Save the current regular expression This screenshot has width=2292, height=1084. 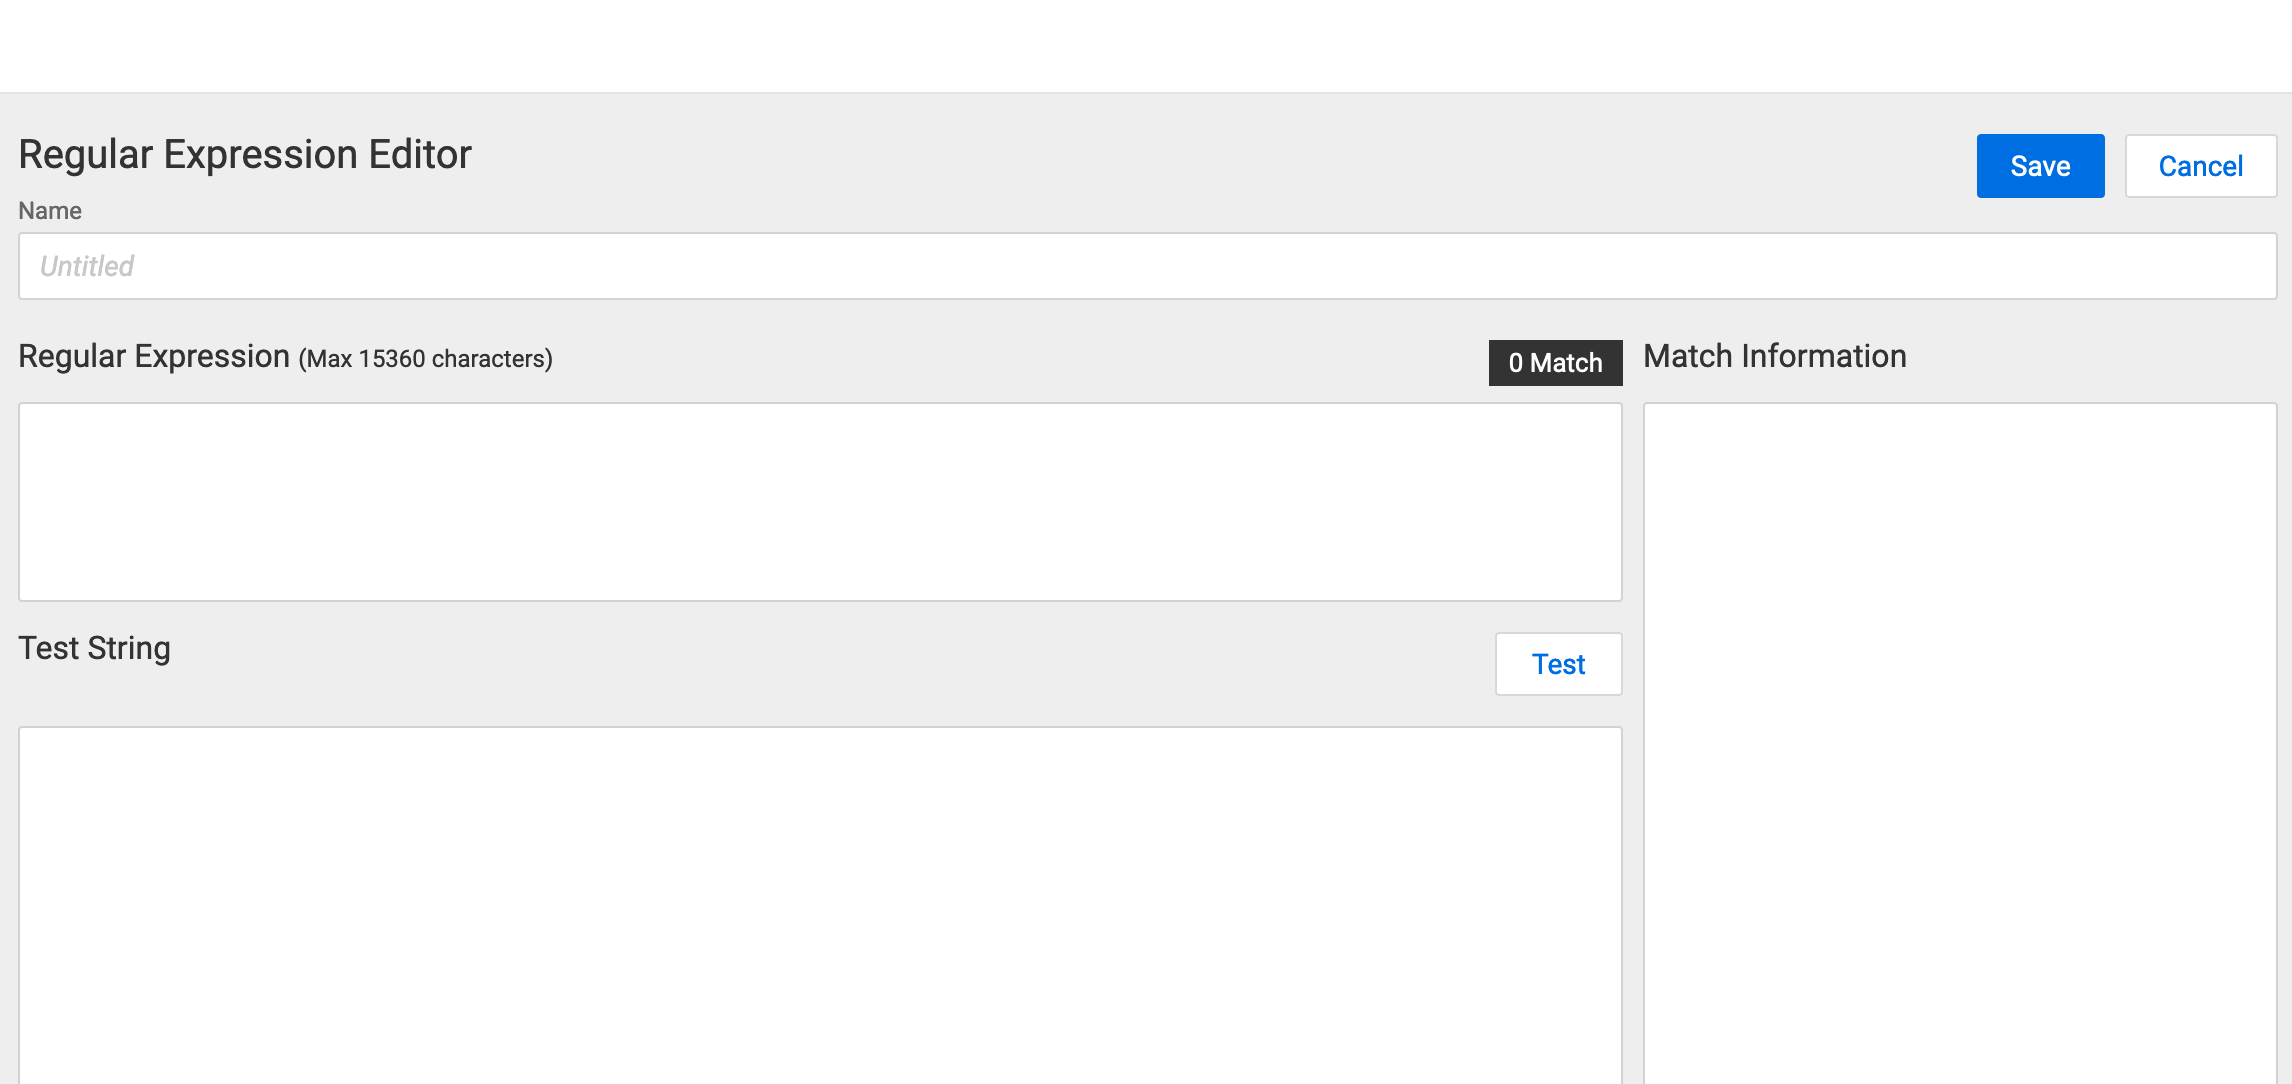(x=2040, y=165)
